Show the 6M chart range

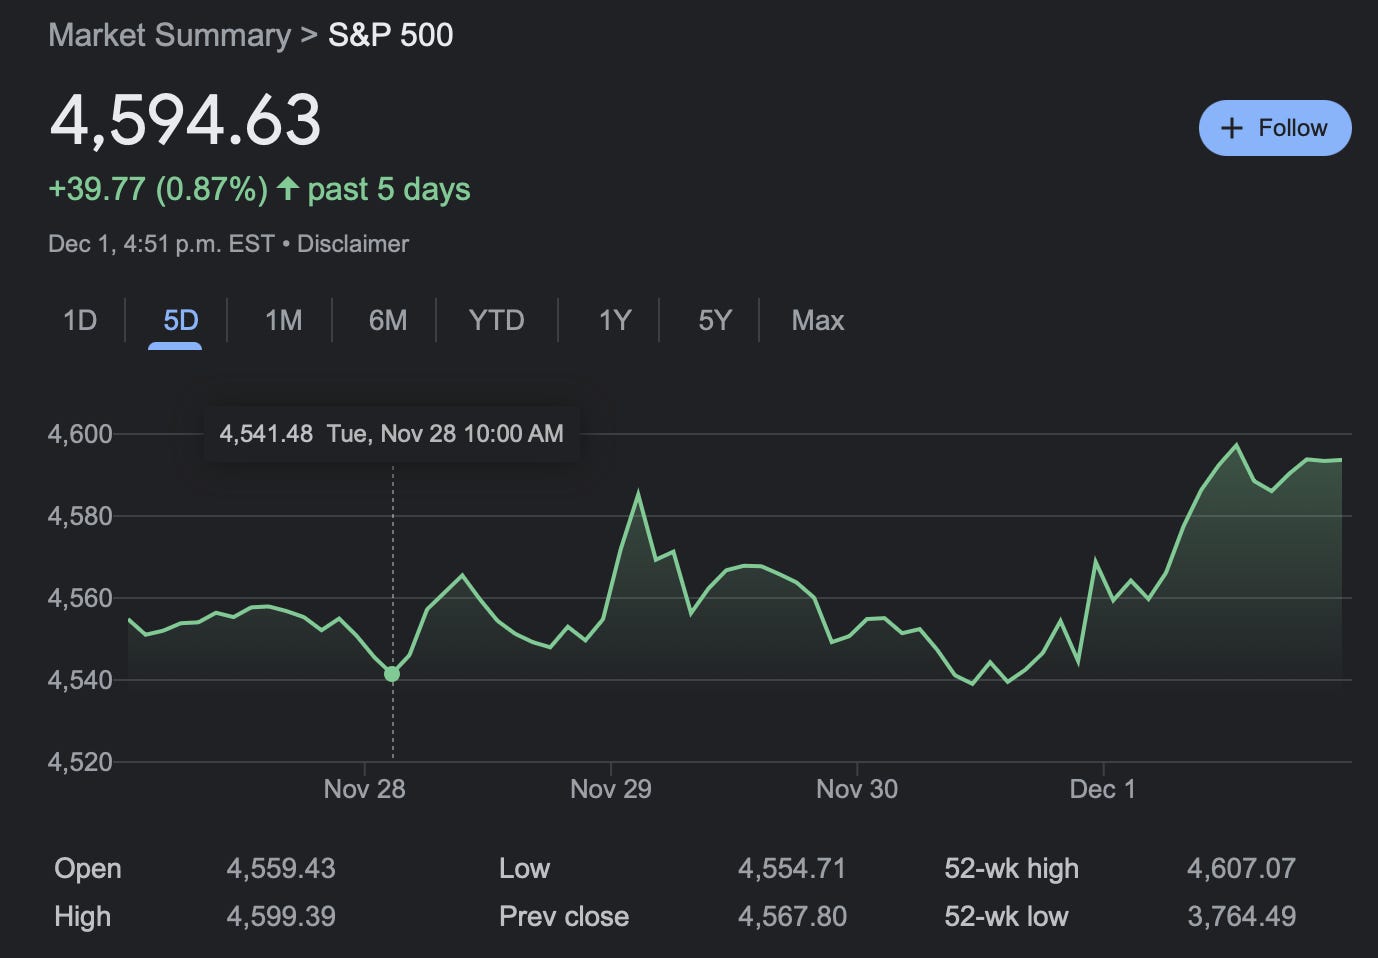pos(387,320)
